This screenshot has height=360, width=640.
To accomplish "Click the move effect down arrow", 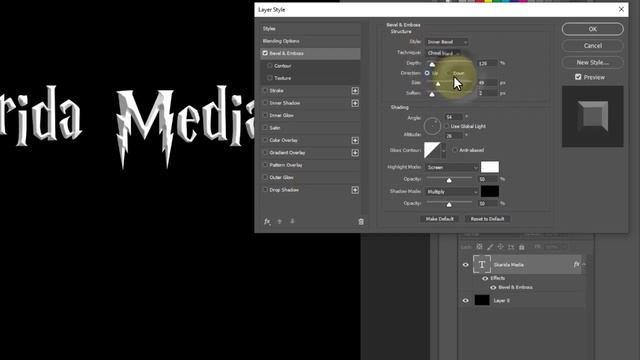I will point(292,221).
